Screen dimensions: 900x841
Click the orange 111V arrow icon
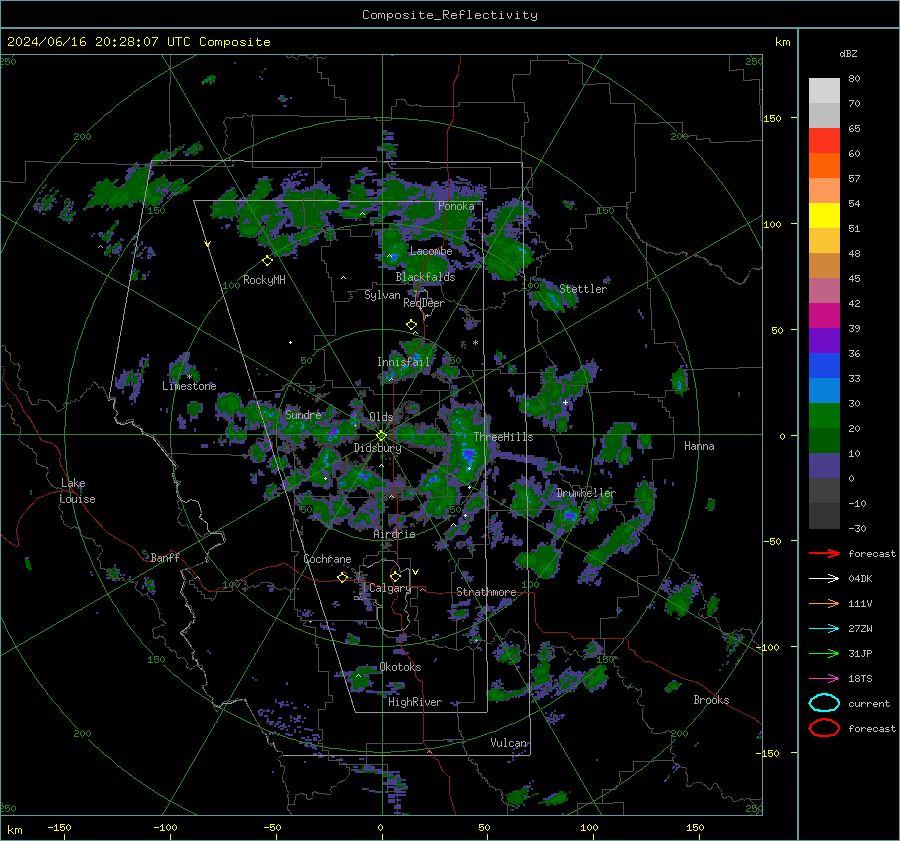pos(824,603)
